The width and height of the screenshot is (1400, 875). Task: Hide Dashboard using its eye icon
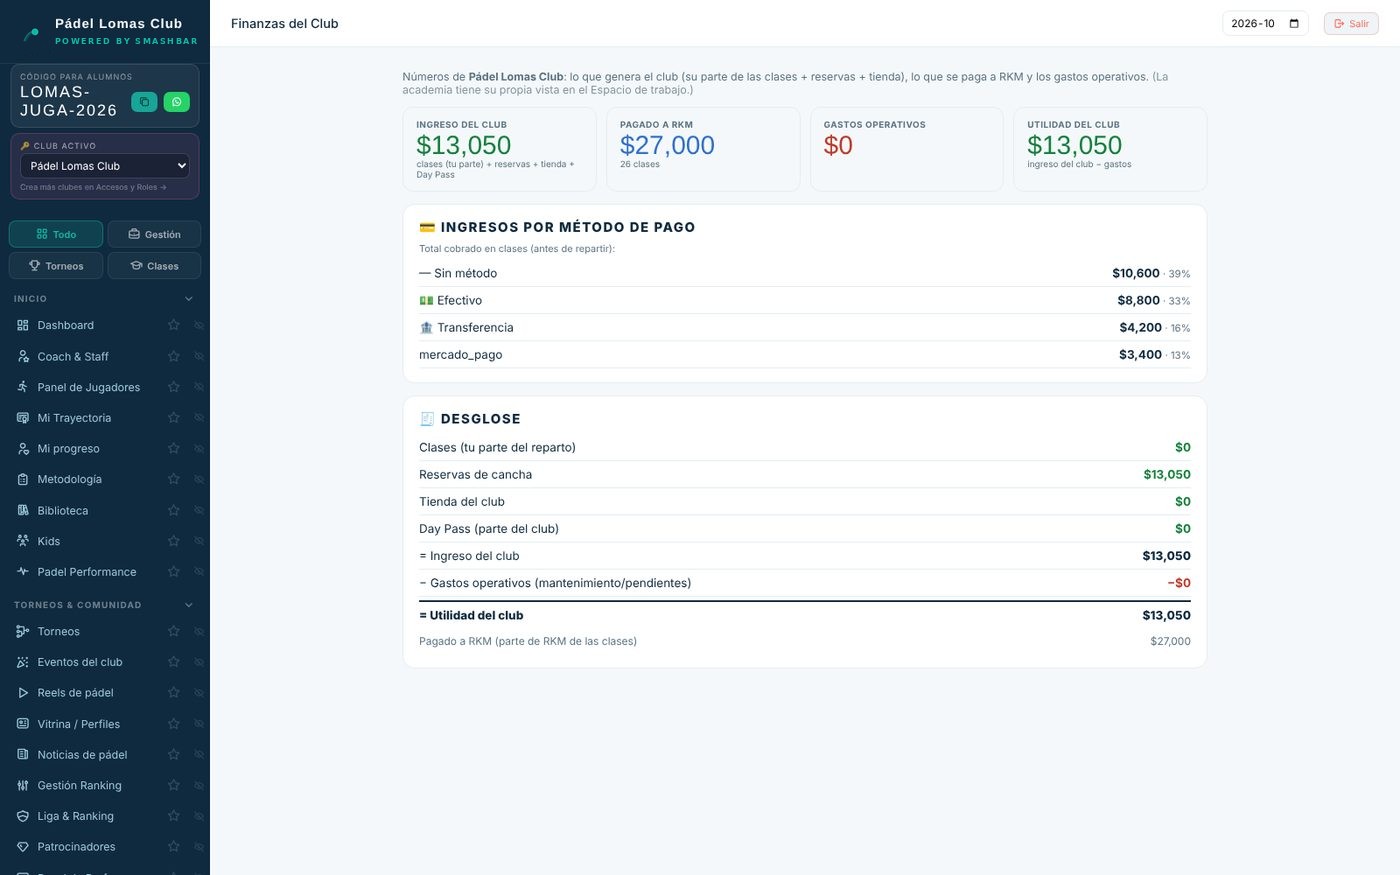pos(199,325)
